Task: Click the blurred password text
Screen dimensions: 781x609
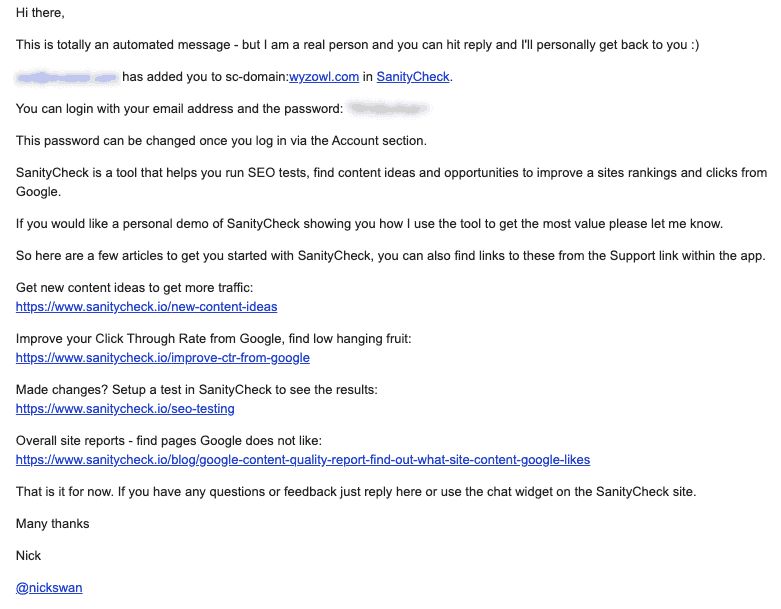Action: pos(388,108)
